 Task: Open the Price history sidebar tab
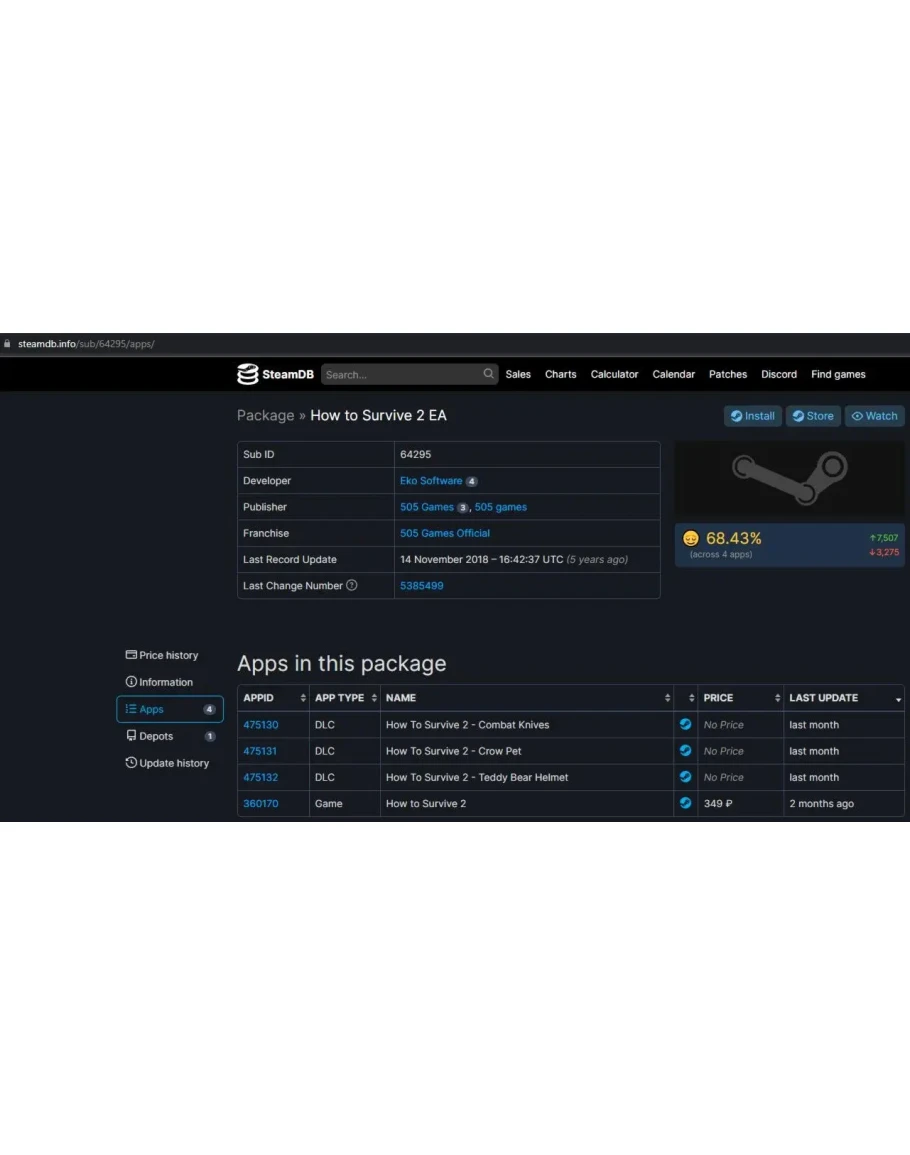point(162,656)
